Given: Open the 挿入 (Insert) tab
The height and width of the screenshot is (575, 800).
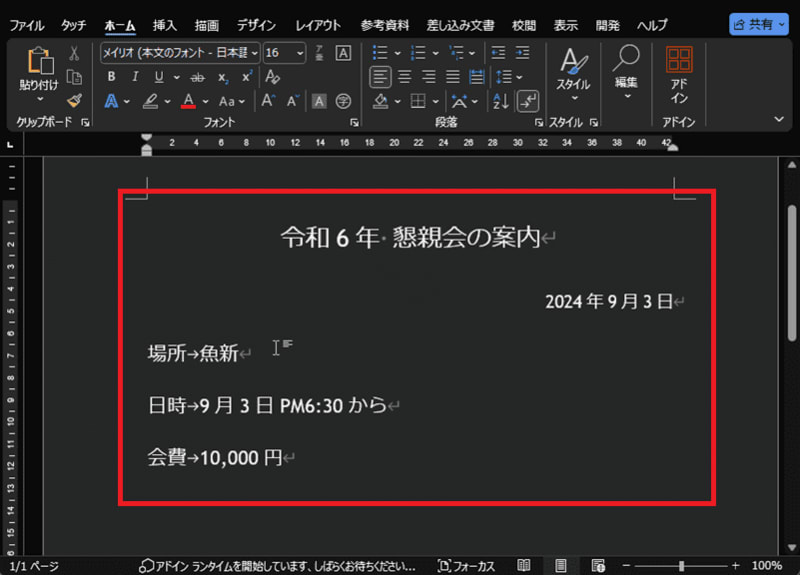Looking at the screenshot, I should [165, 25].
